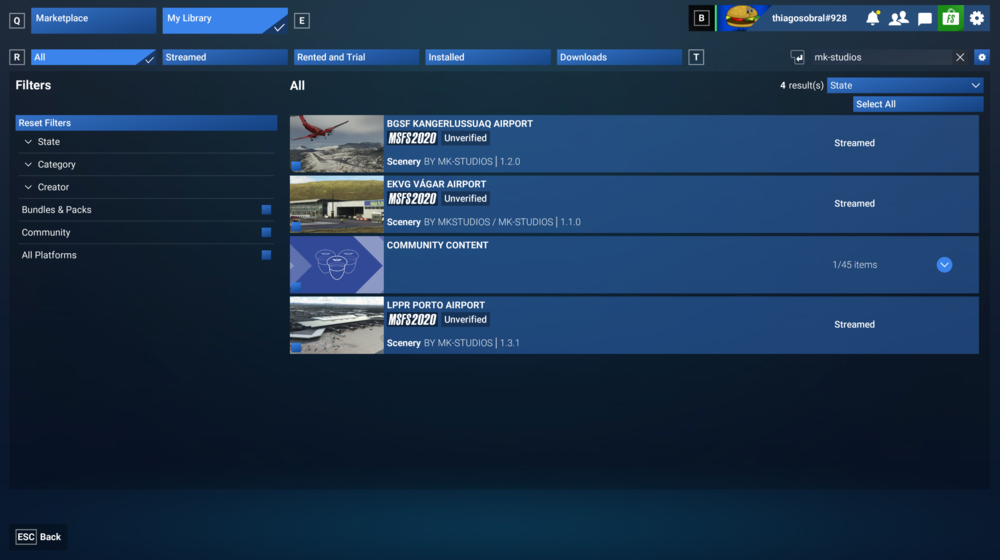Switch to the Marketplace tab
The height and width of the screenshot is (560, 1000).
click(x=93, y=20)
